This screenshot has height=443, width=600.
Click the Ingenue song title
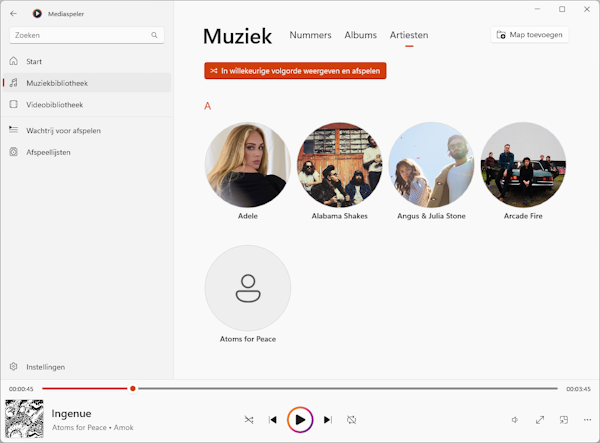[72, 414]
